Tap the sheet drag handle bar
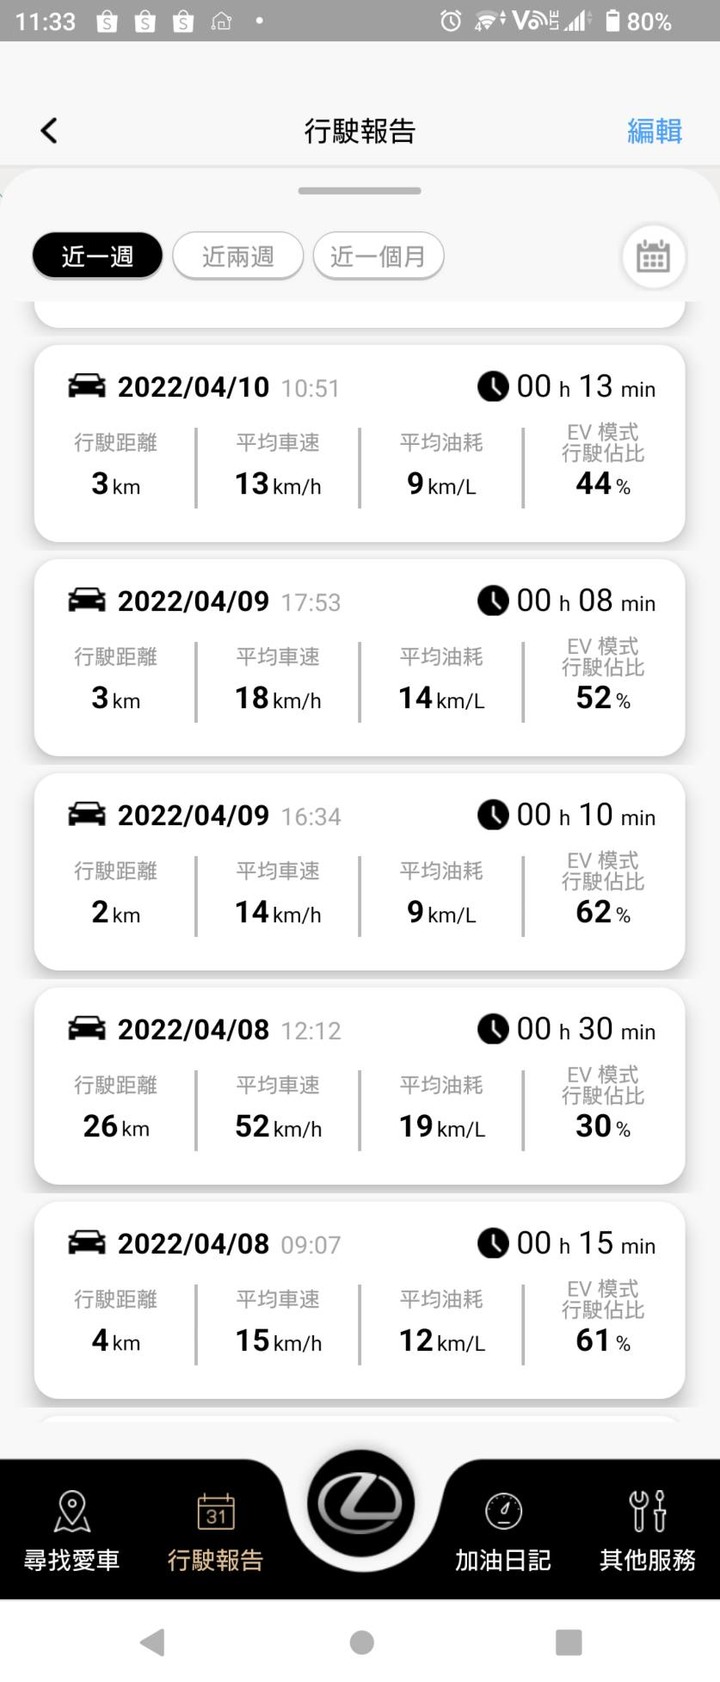720x1682 pixels. pyautogui.click(x=360, y=190)
